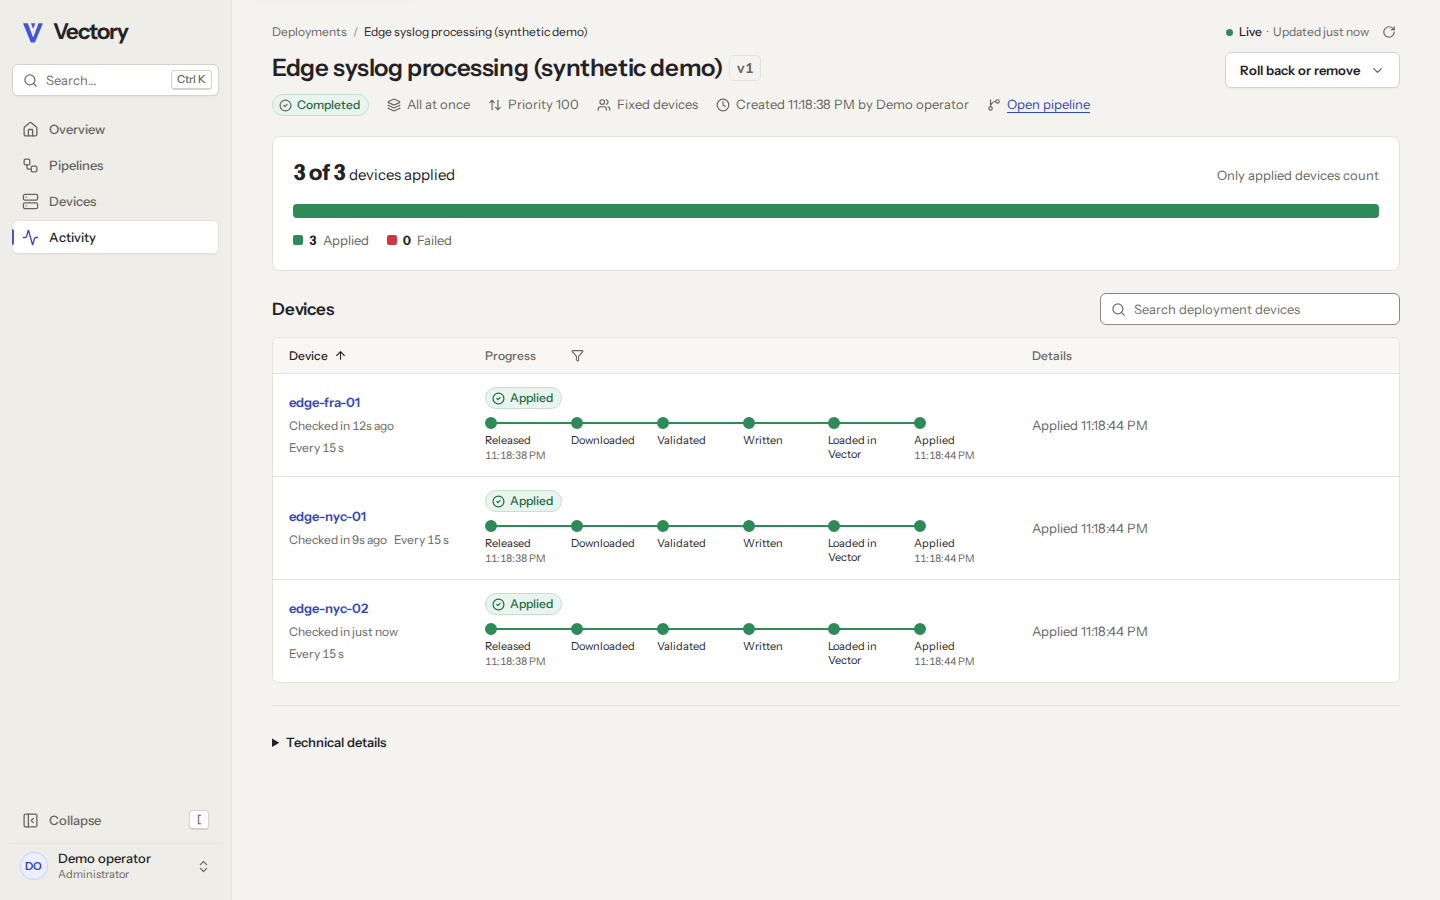Image resolution: width=1440 pixels, height=900 pixels.
Task: Click the Completed status badge
Action: (320, 105)
